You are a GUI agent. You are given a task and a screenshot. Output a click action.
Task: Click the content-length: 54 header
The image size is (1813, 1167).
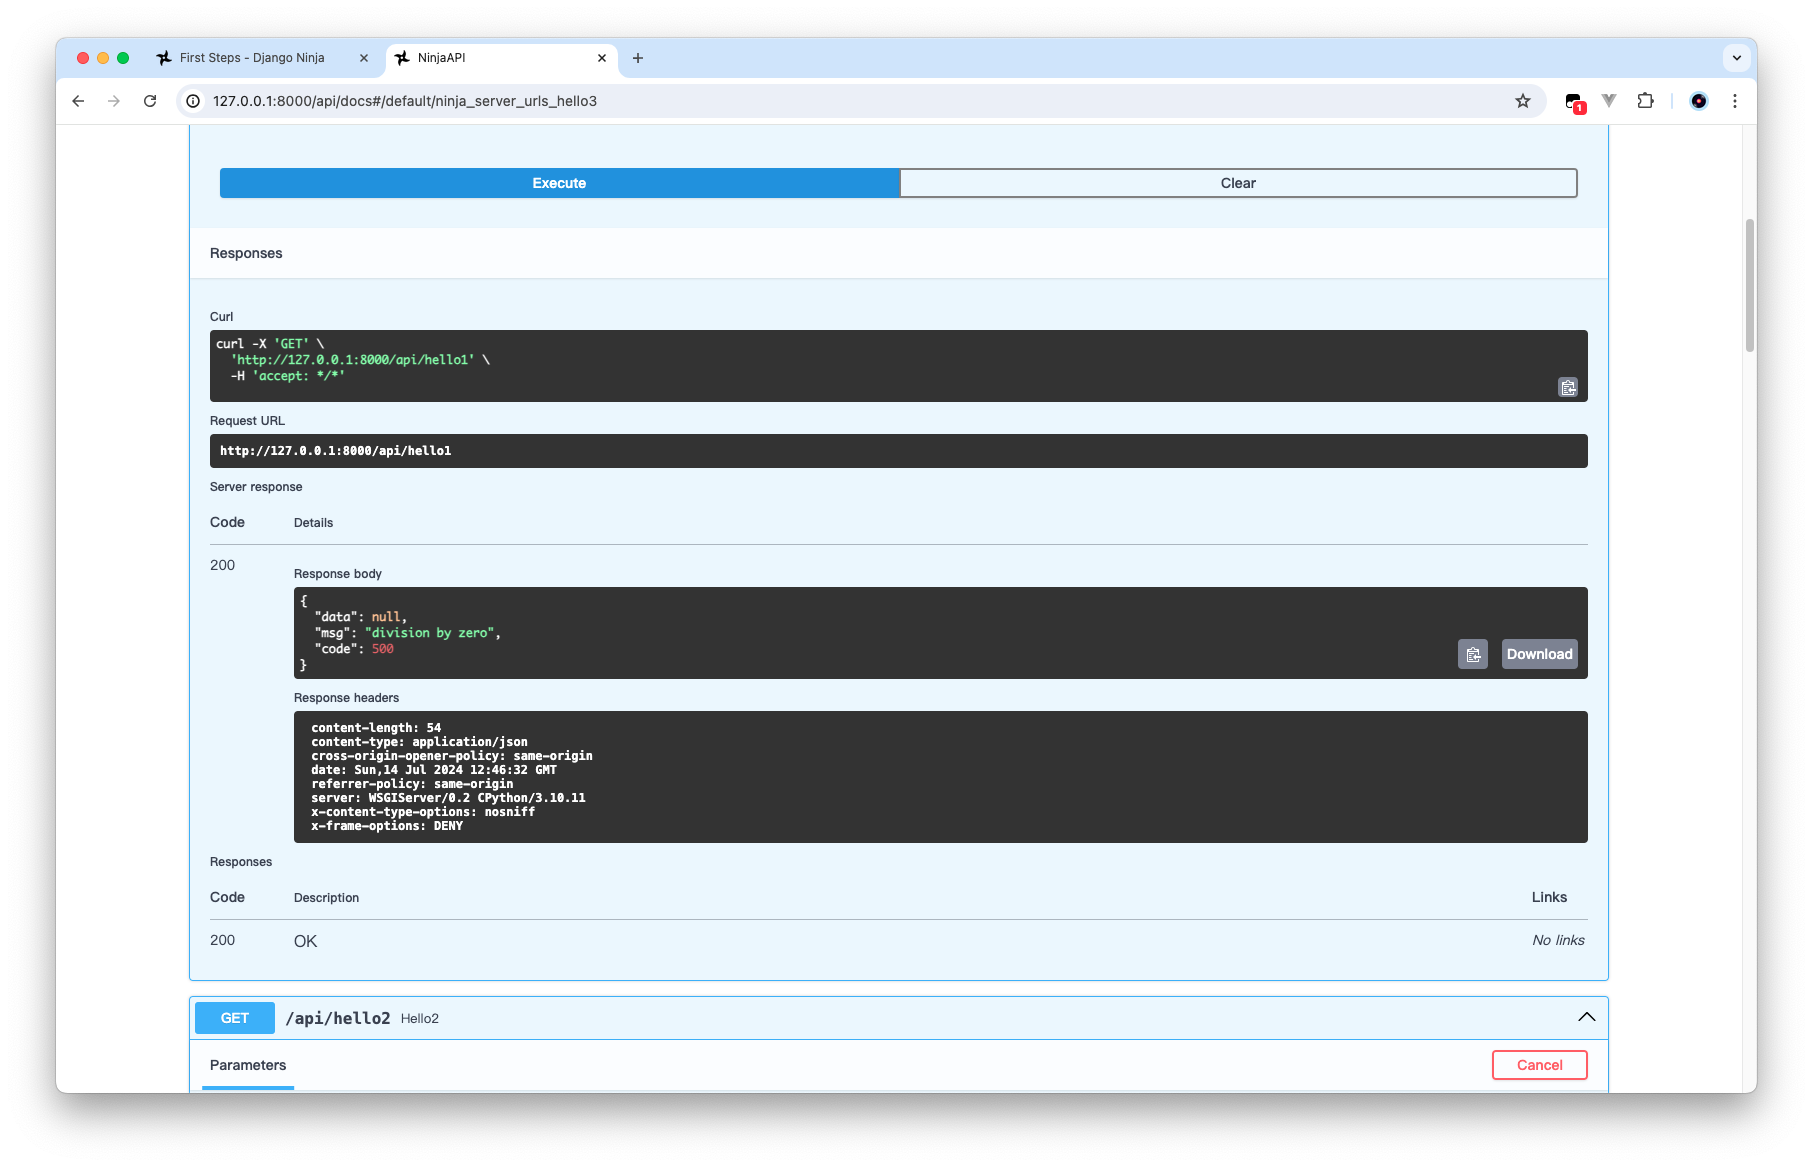pos(376,728)
